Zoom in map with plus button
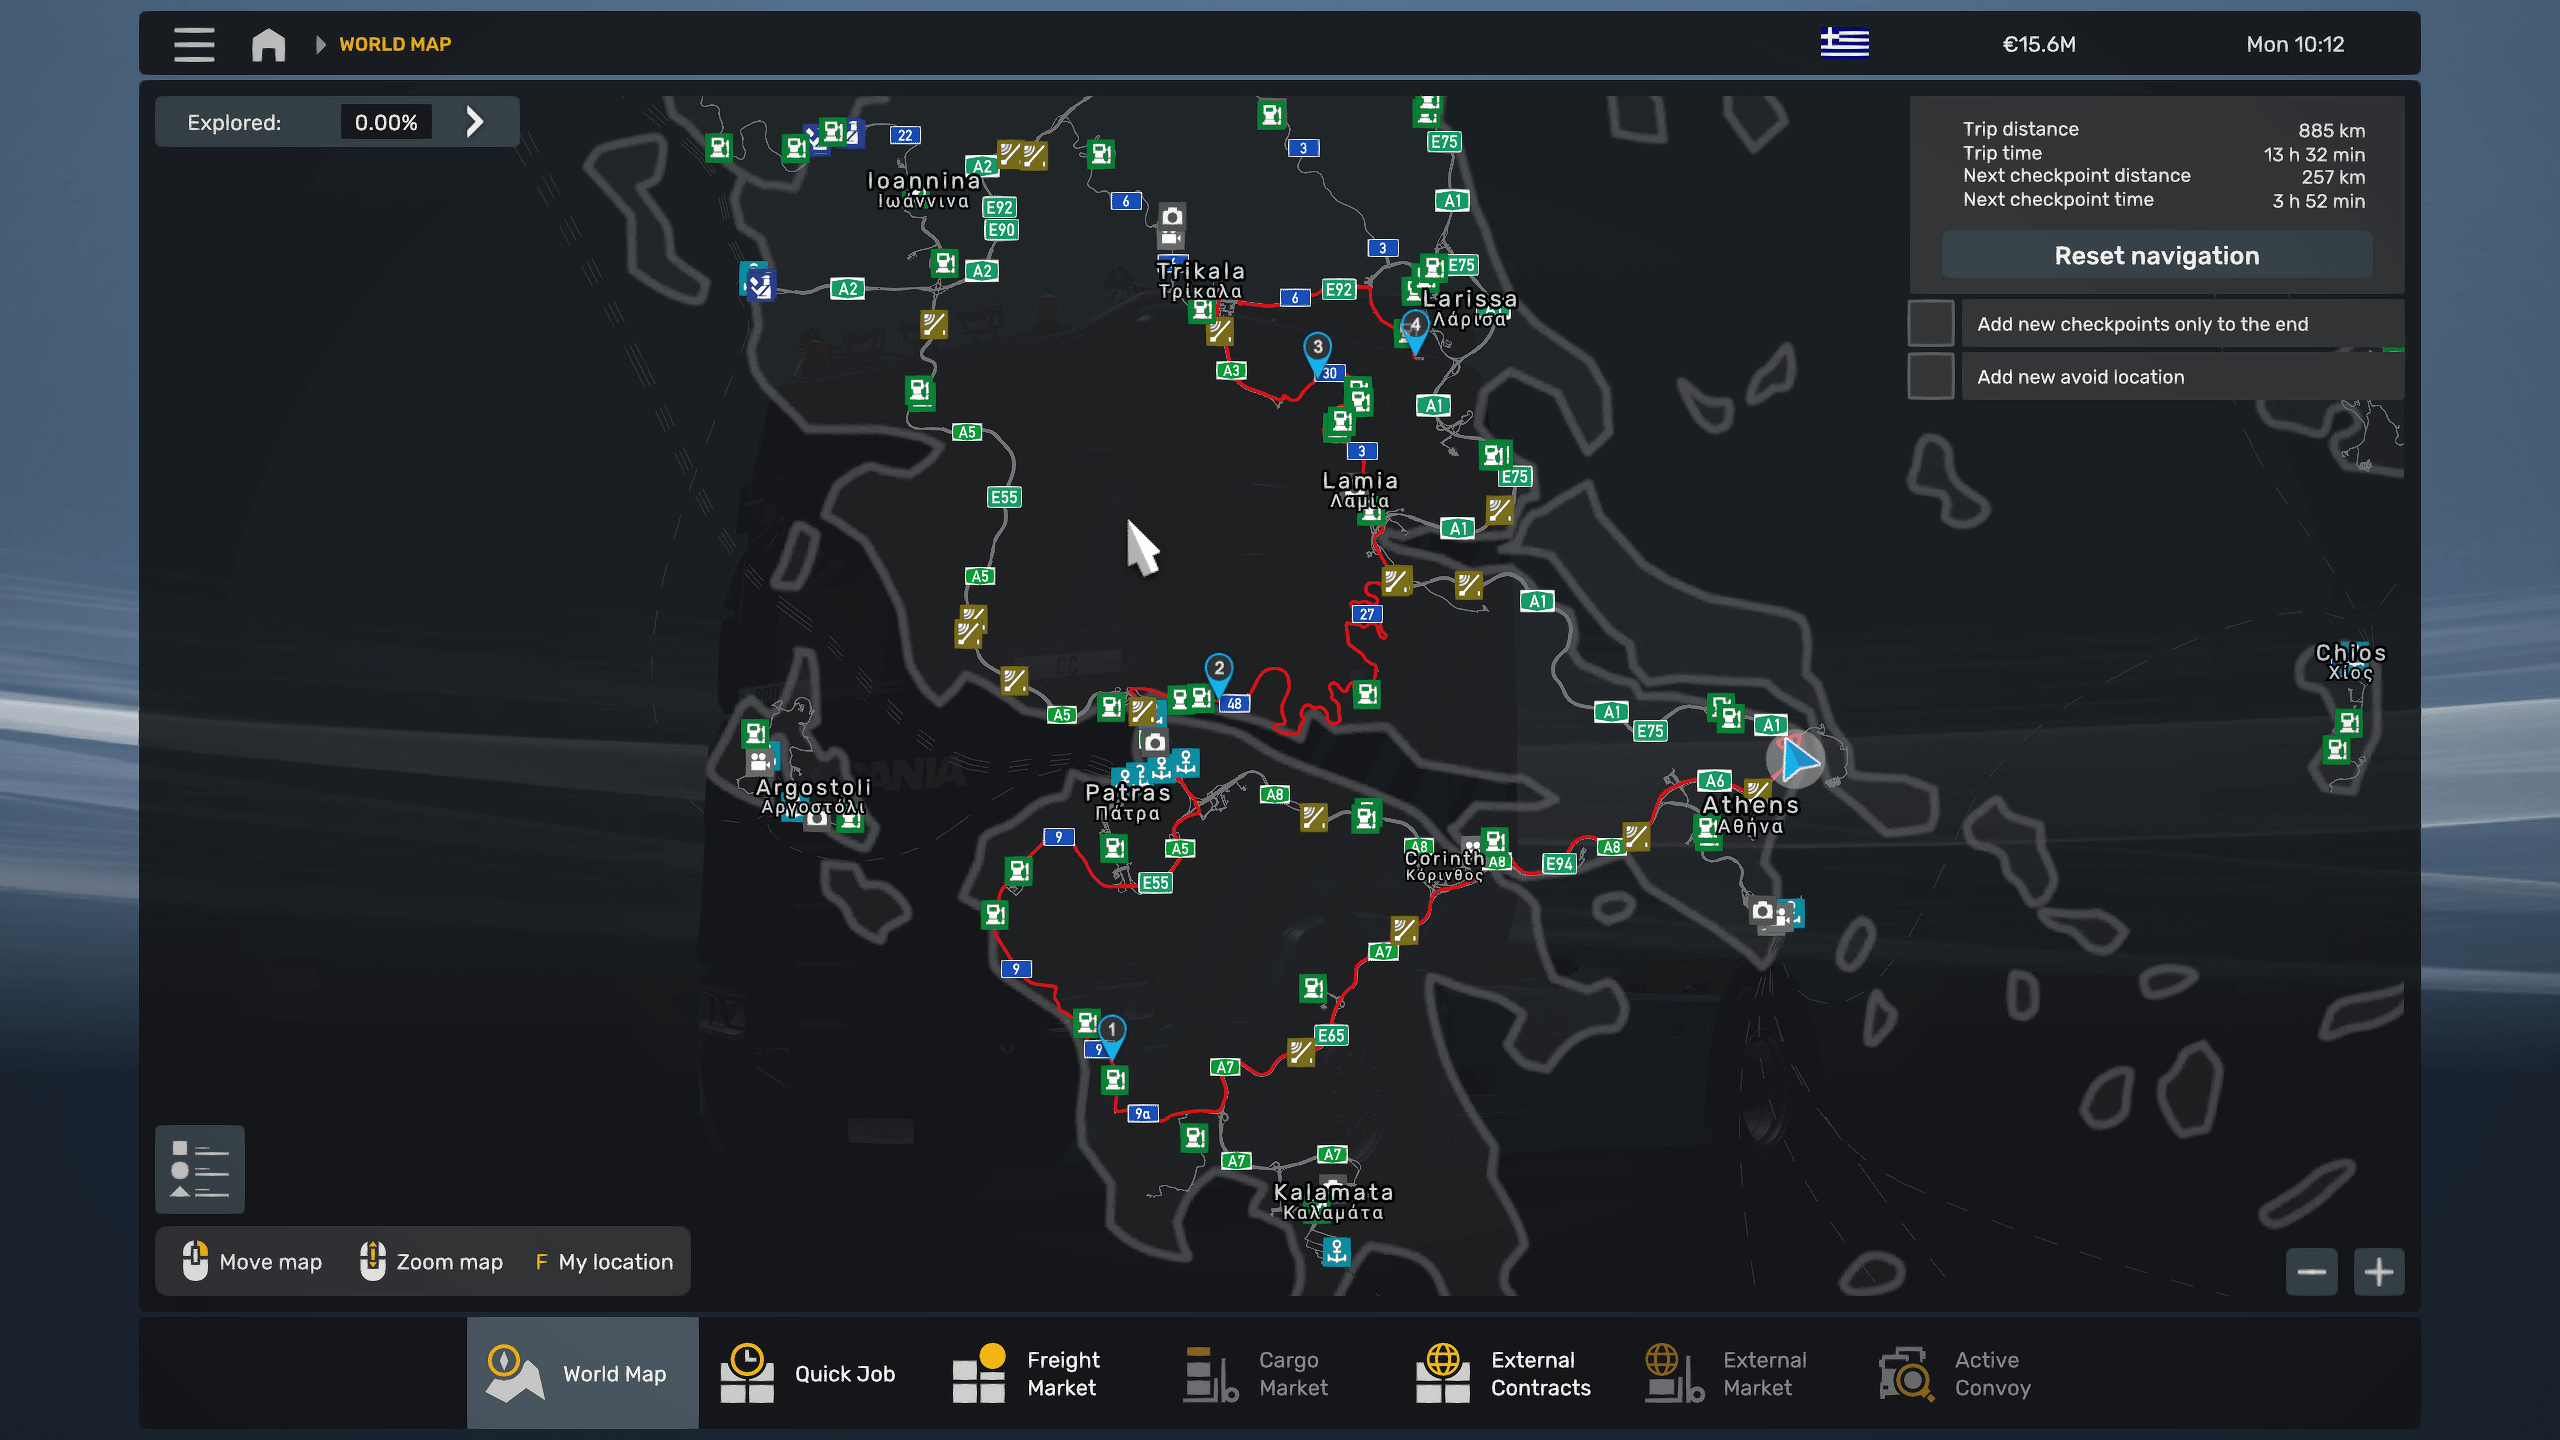This screenshot has width=2560, height=1440. click(2379, 1272)
